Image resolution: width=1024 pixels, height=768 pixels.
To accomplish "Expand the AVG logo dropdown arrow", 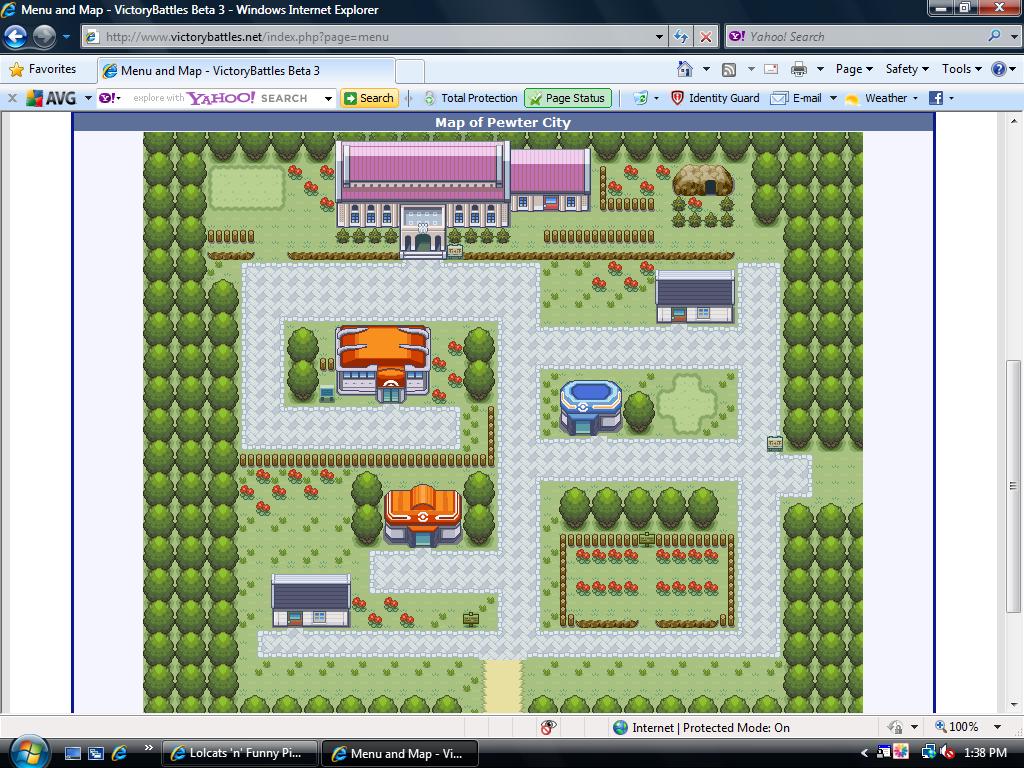I will point(88,98).
